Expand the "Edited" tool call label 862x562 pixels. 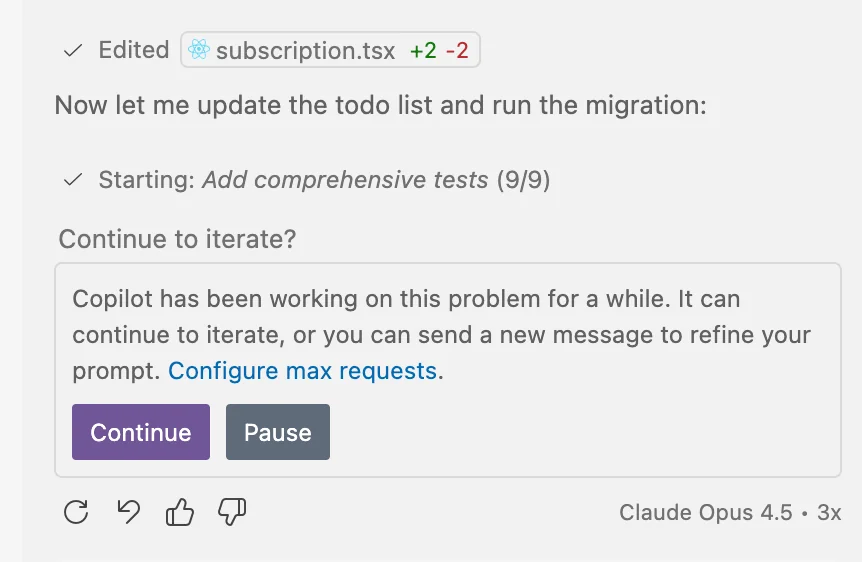[133, 50]
